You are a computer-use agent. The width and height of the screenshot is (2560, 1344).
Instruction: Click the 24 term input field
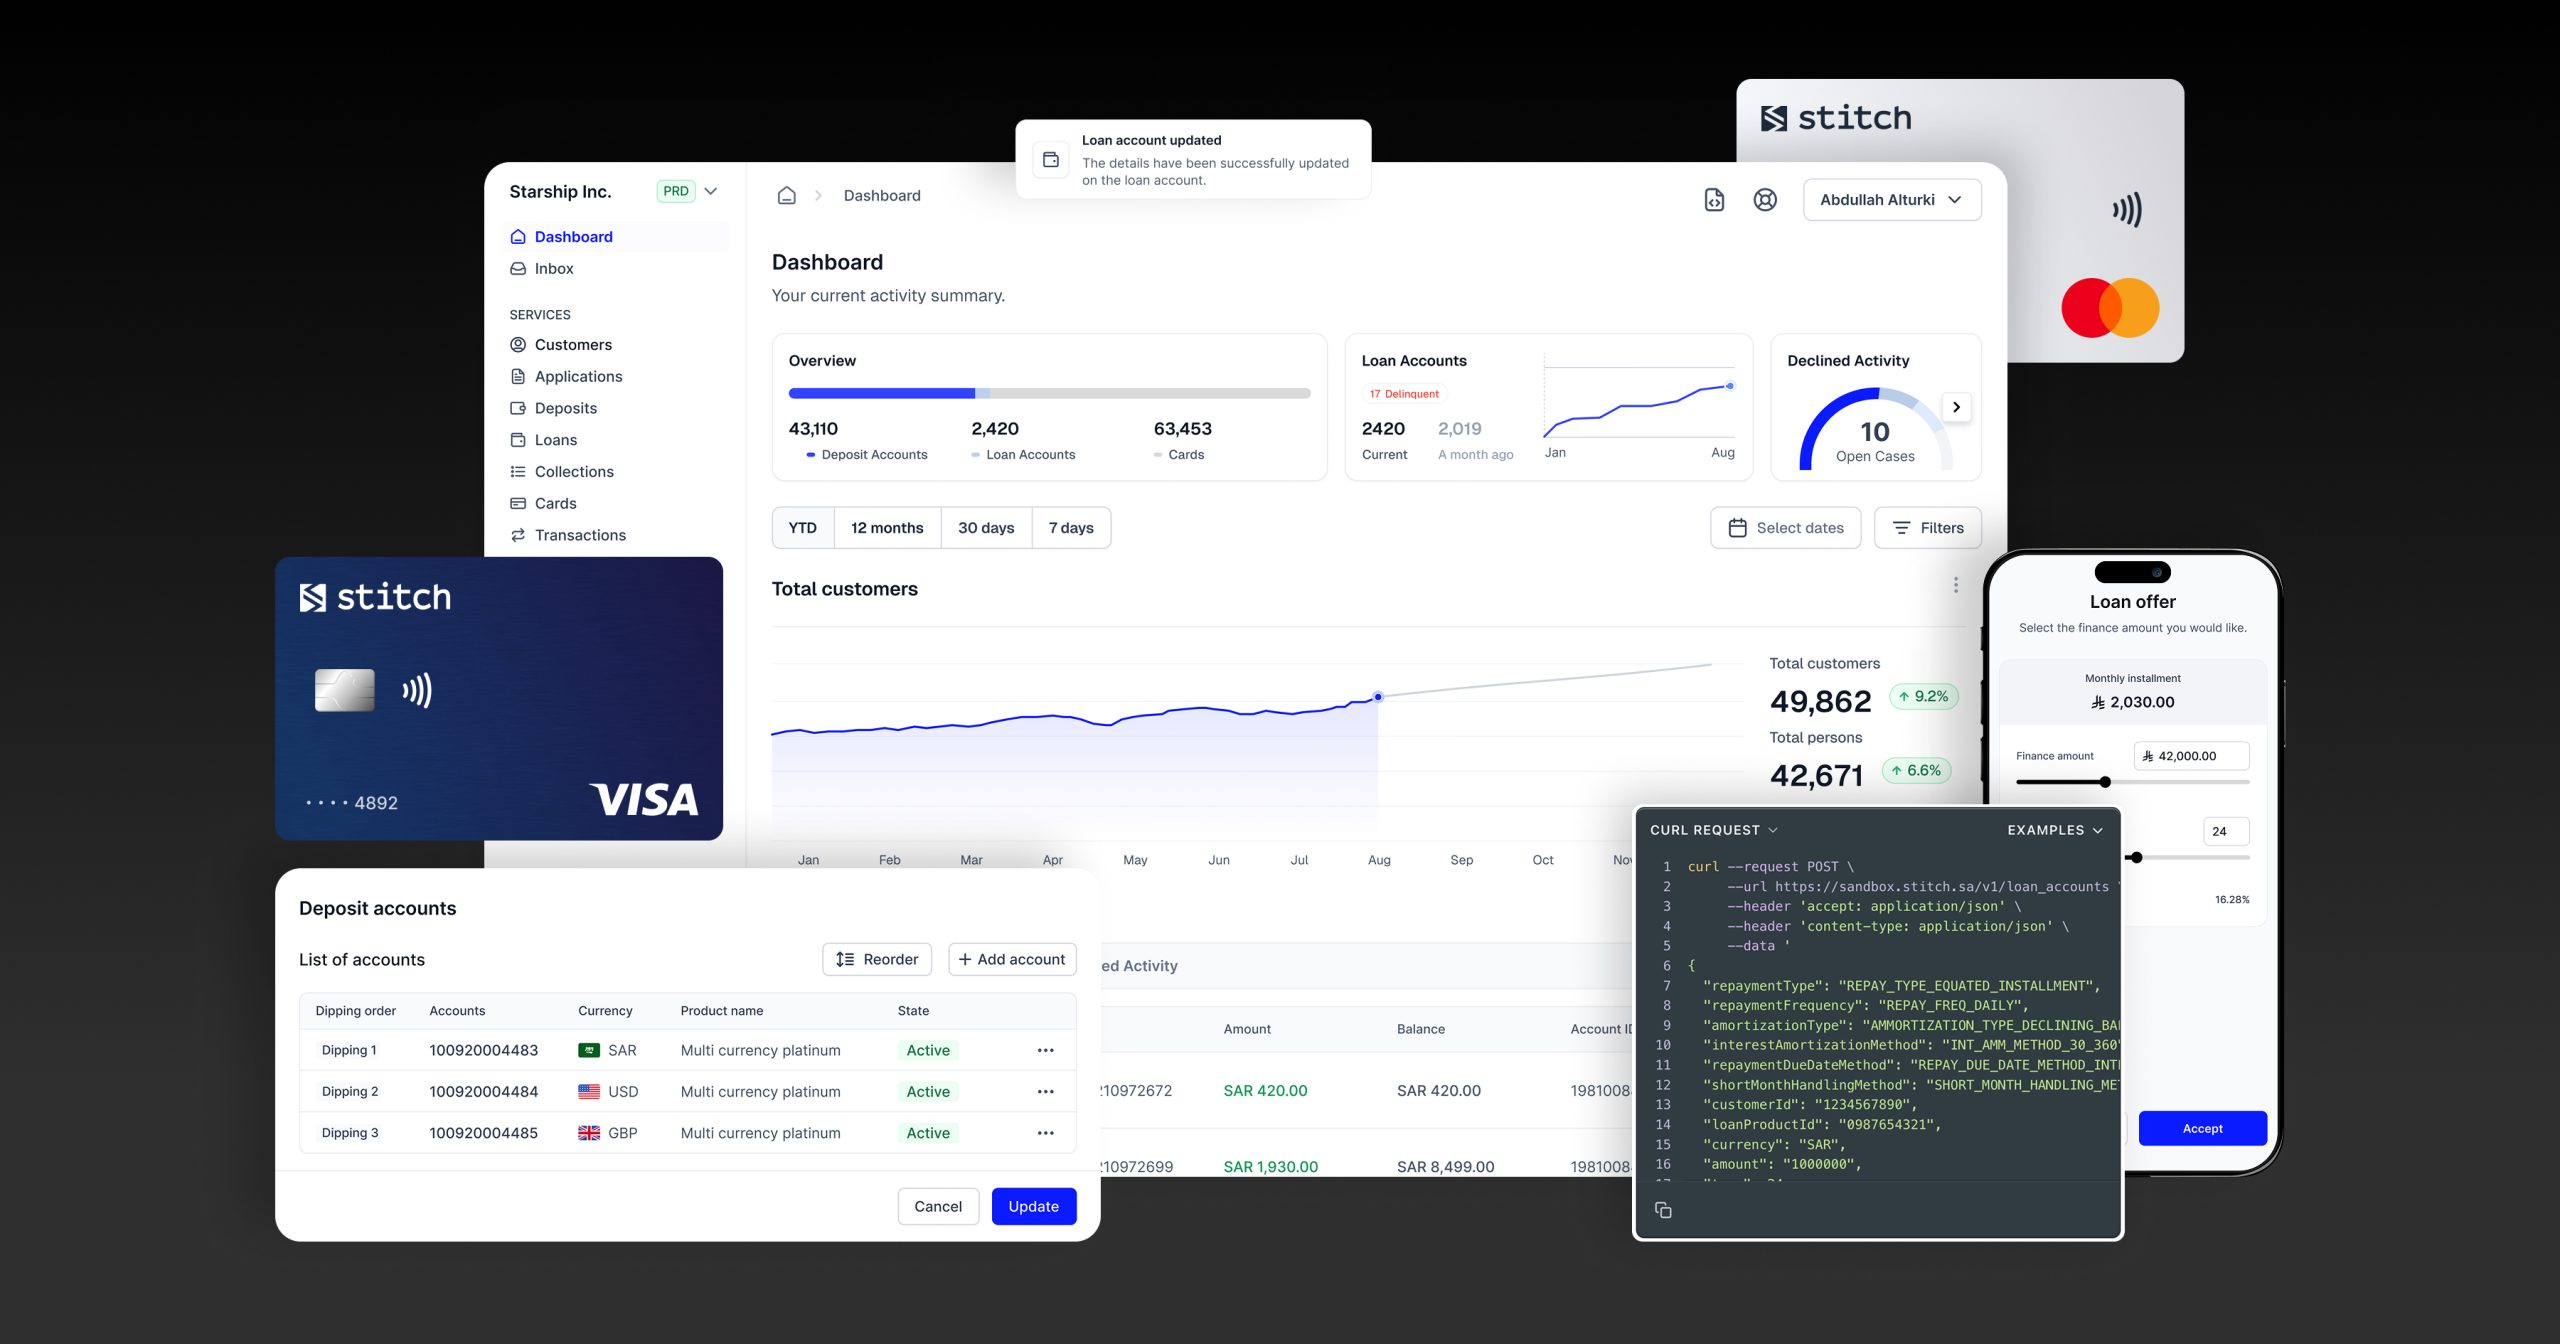[2226, 832]
